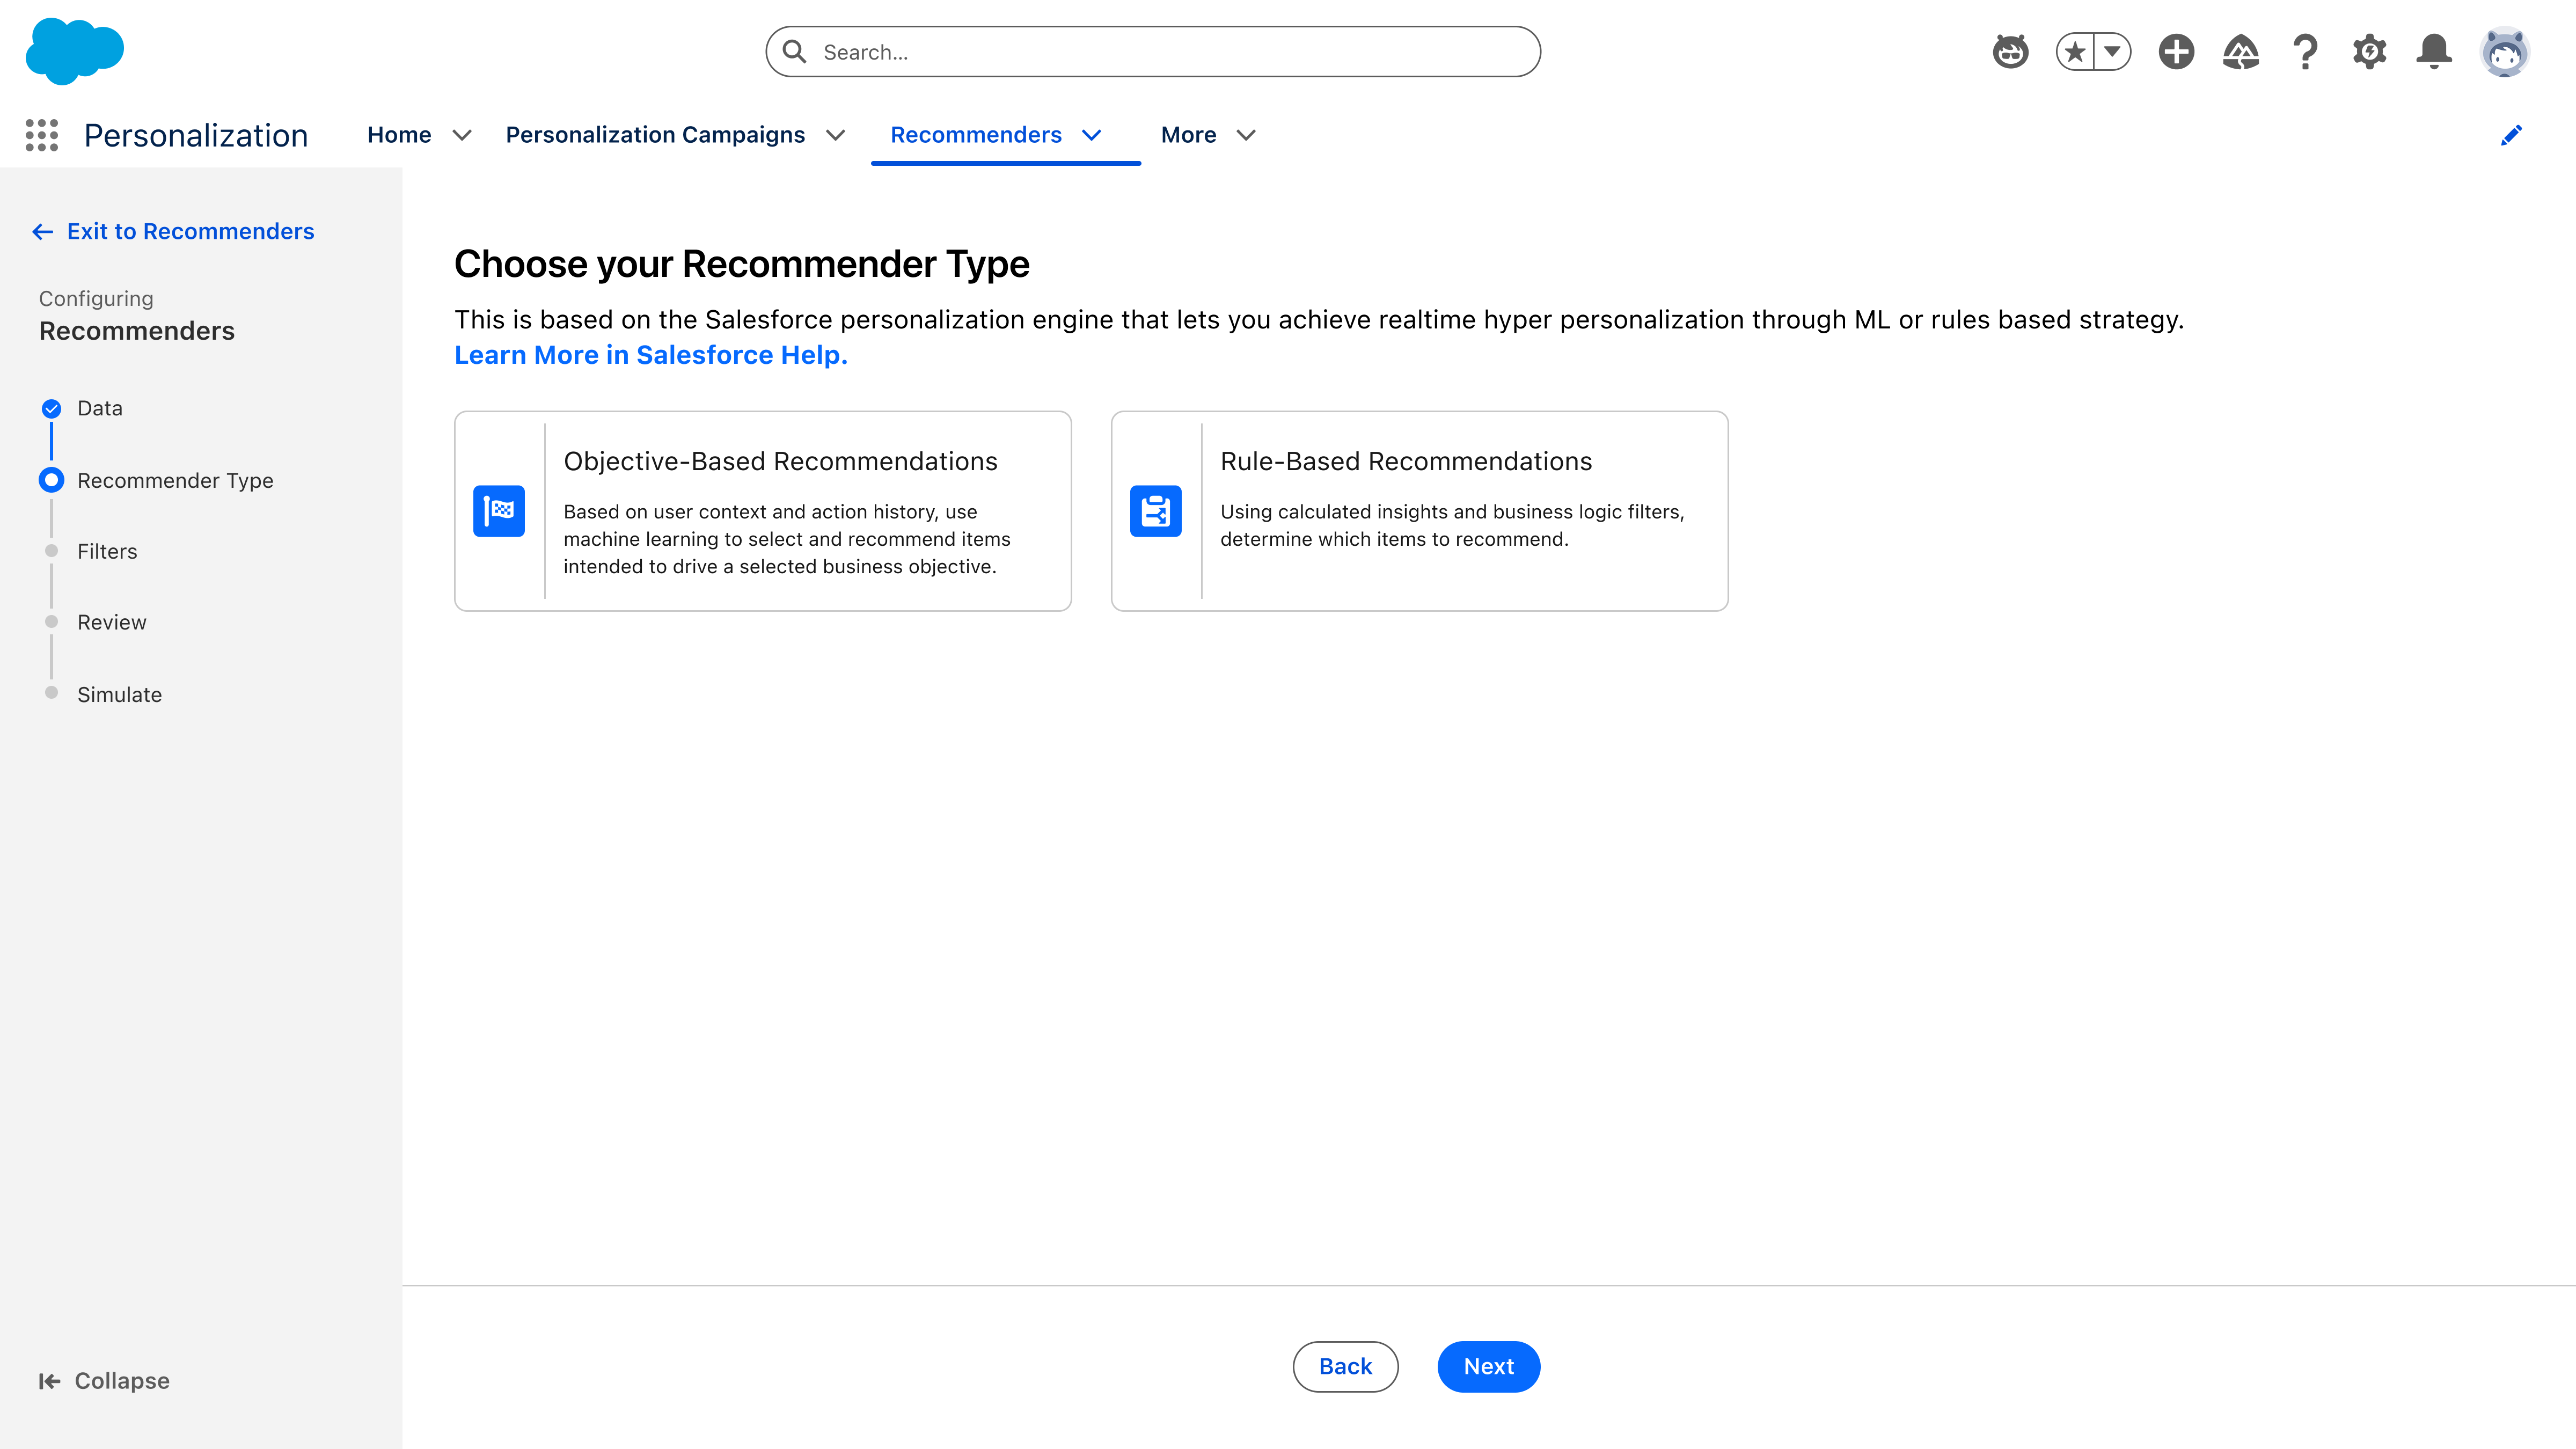
Task: Open the favorites list dropdown arrow
Action: pos(2113,51)
